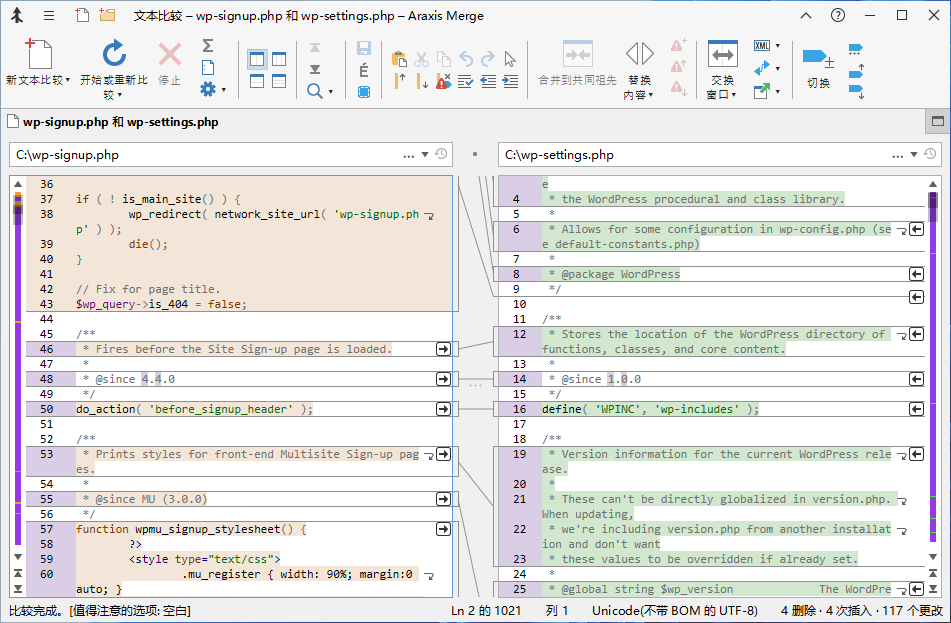
Task: Click the paste clipboard icon
Action: (399, 59)
